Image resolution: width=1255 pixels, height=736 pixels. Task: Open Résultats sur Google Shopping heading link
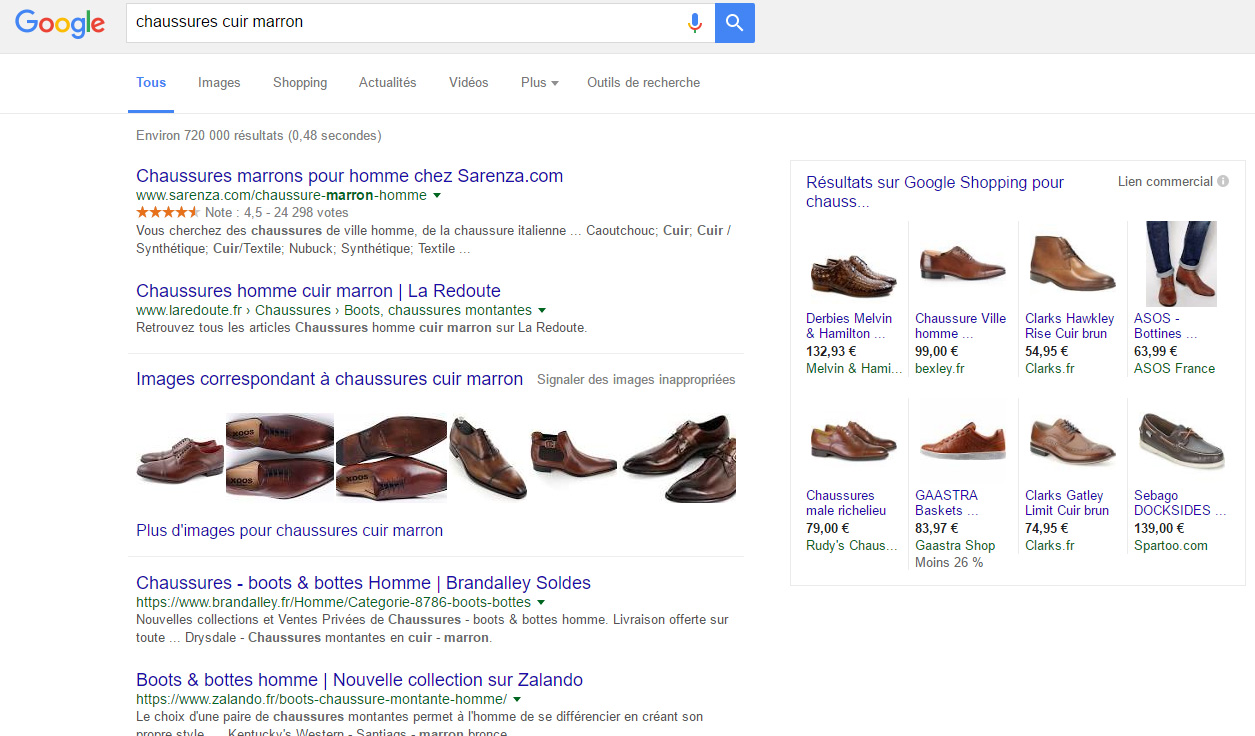point(935,192)
